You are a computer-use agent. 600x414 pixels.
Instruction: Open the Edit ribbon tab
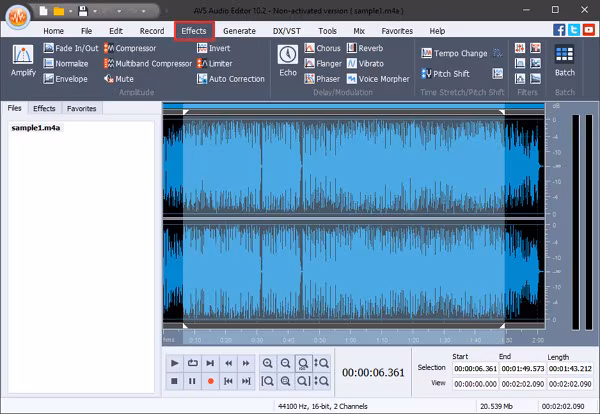click(116, 31)
